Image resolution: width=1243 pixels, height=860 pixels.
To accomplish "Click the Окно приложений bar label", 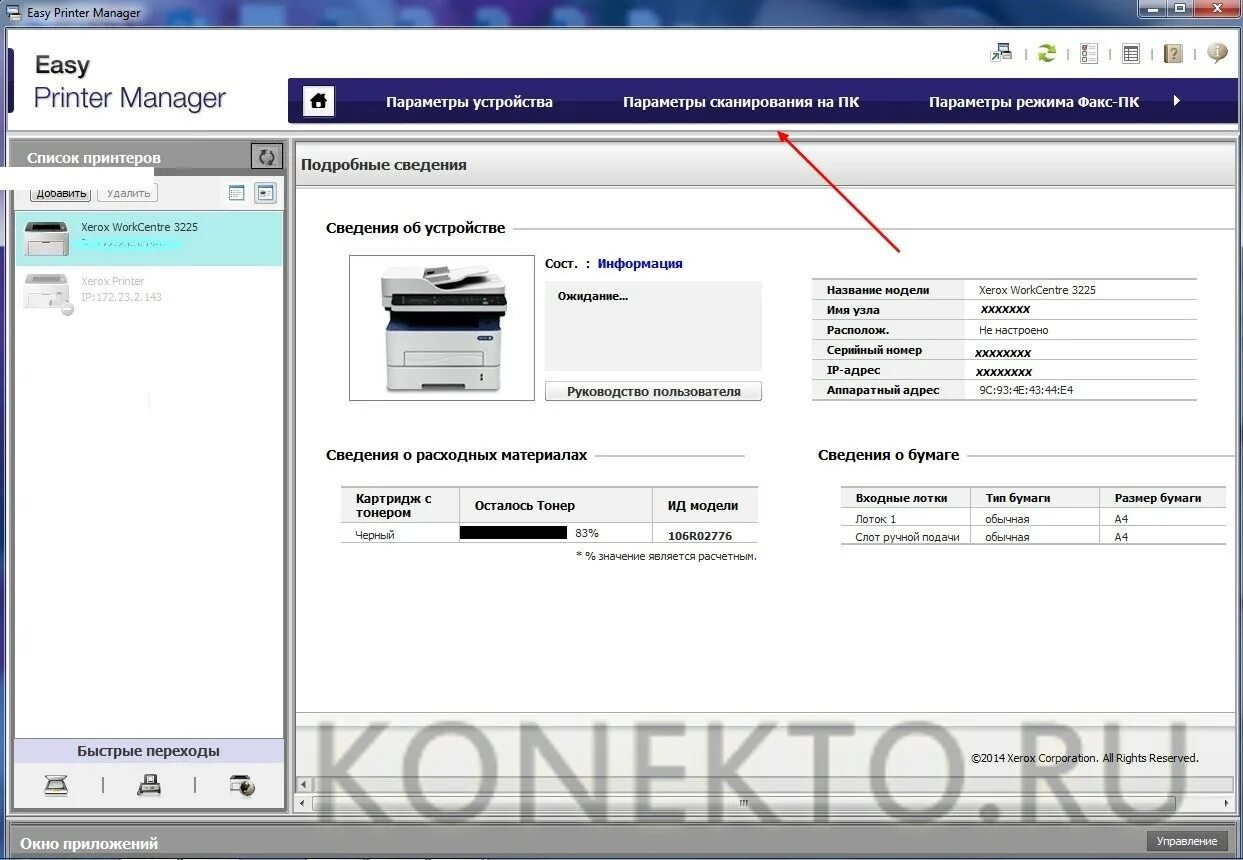I will click(x=89, y=843).
